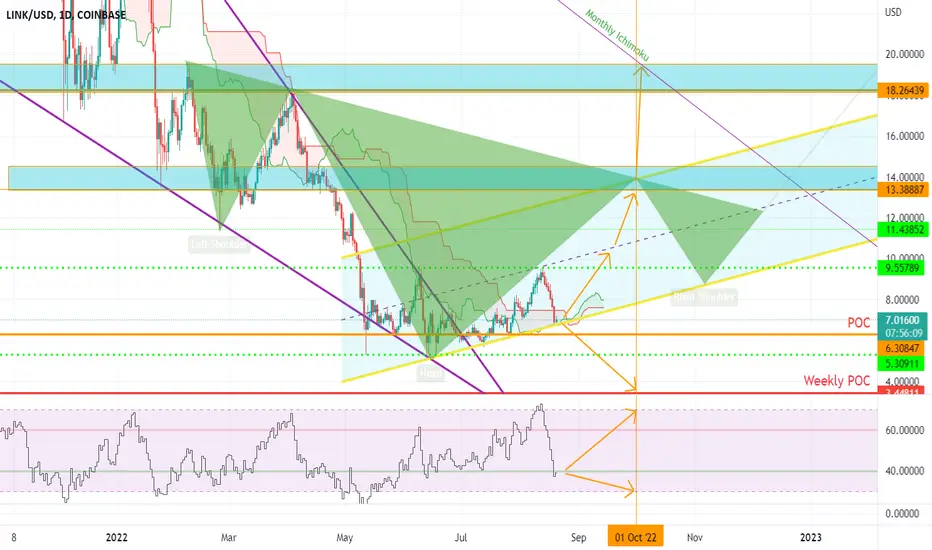
Task: Click the red Weekly POC price tag
Action: [902, 391]
